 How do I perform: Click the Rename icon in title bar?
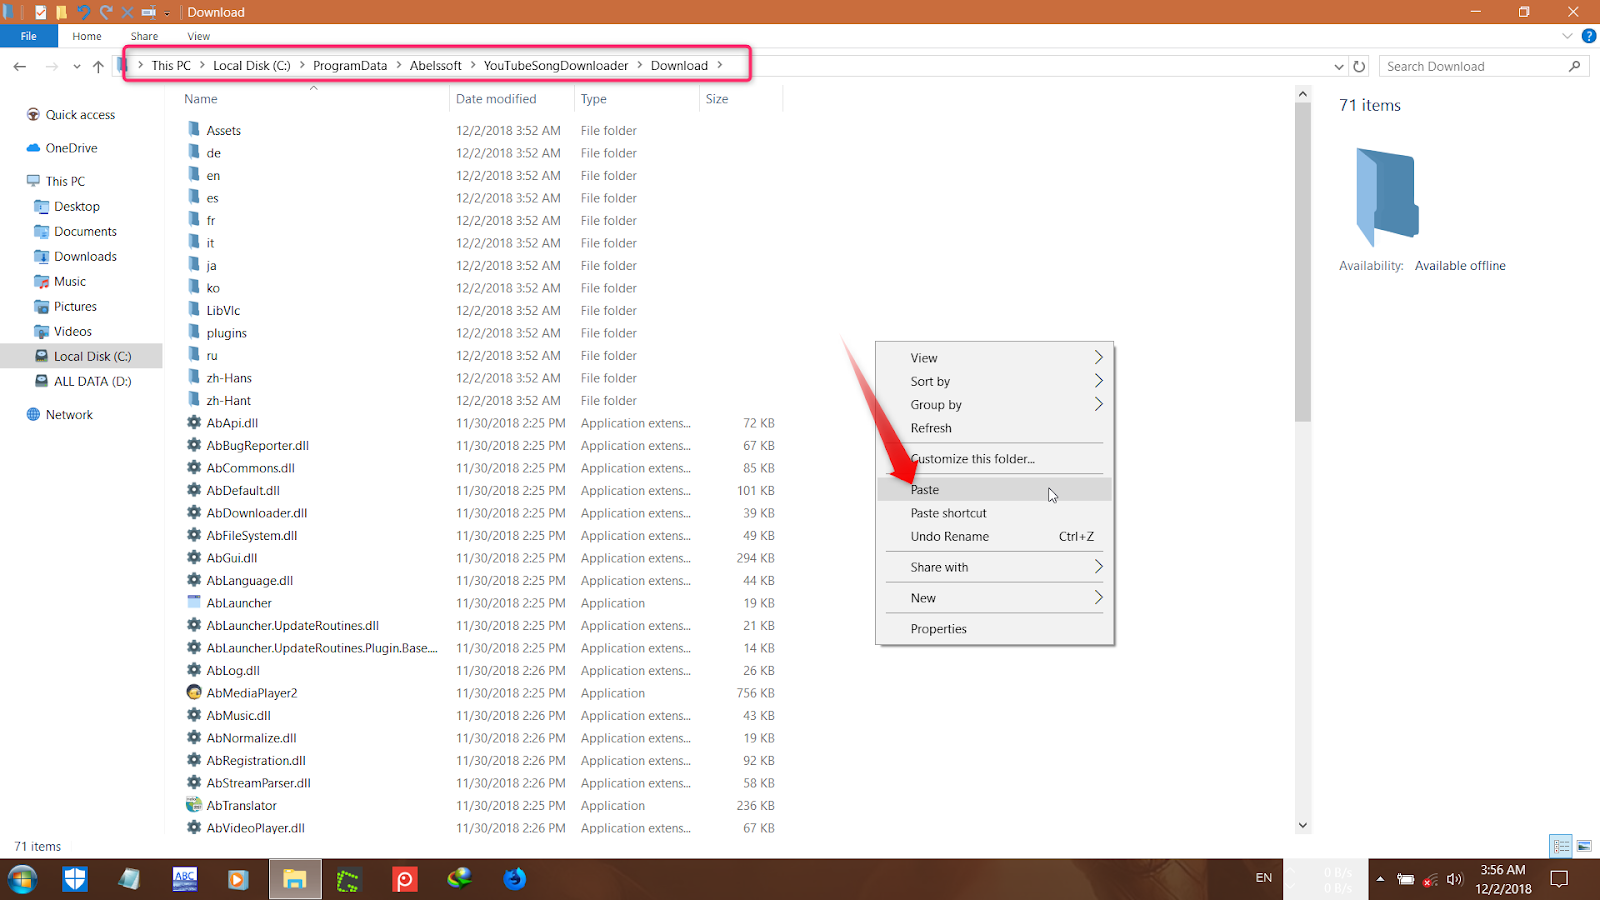click(148, 12)
